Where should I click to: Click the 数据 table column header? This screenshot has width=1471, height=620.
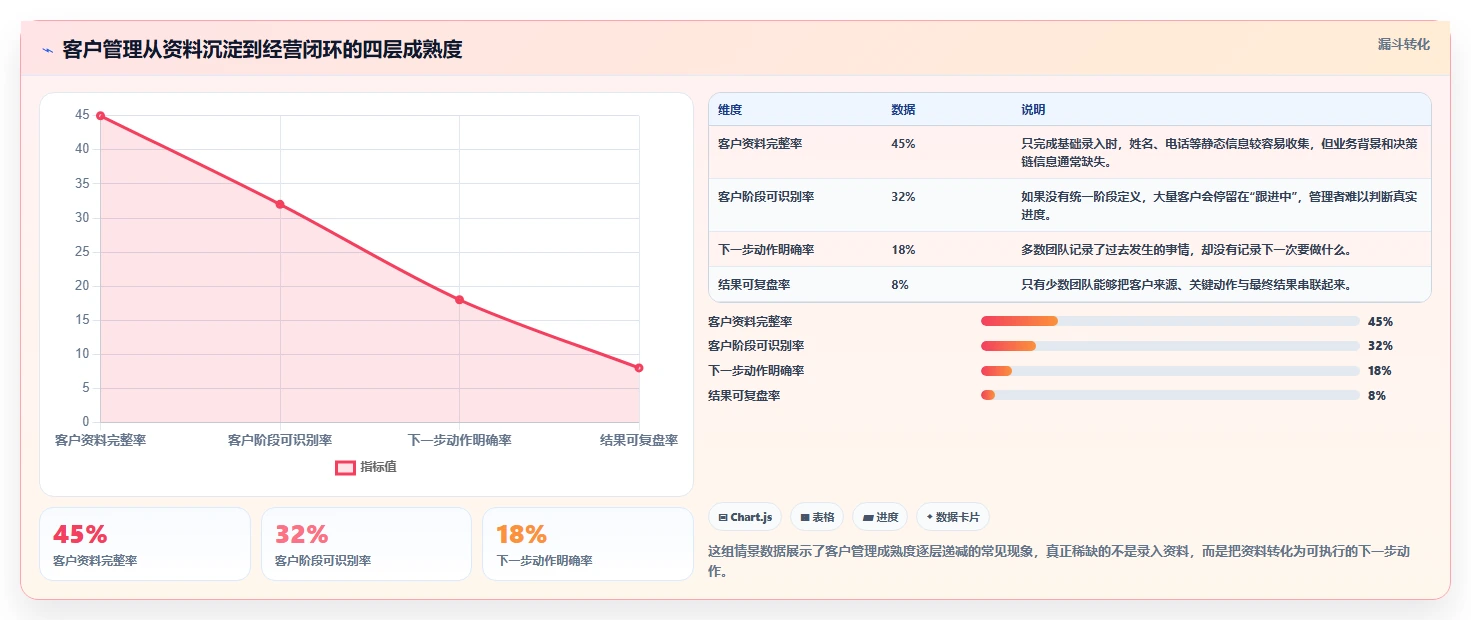click(x=903, y=109)
